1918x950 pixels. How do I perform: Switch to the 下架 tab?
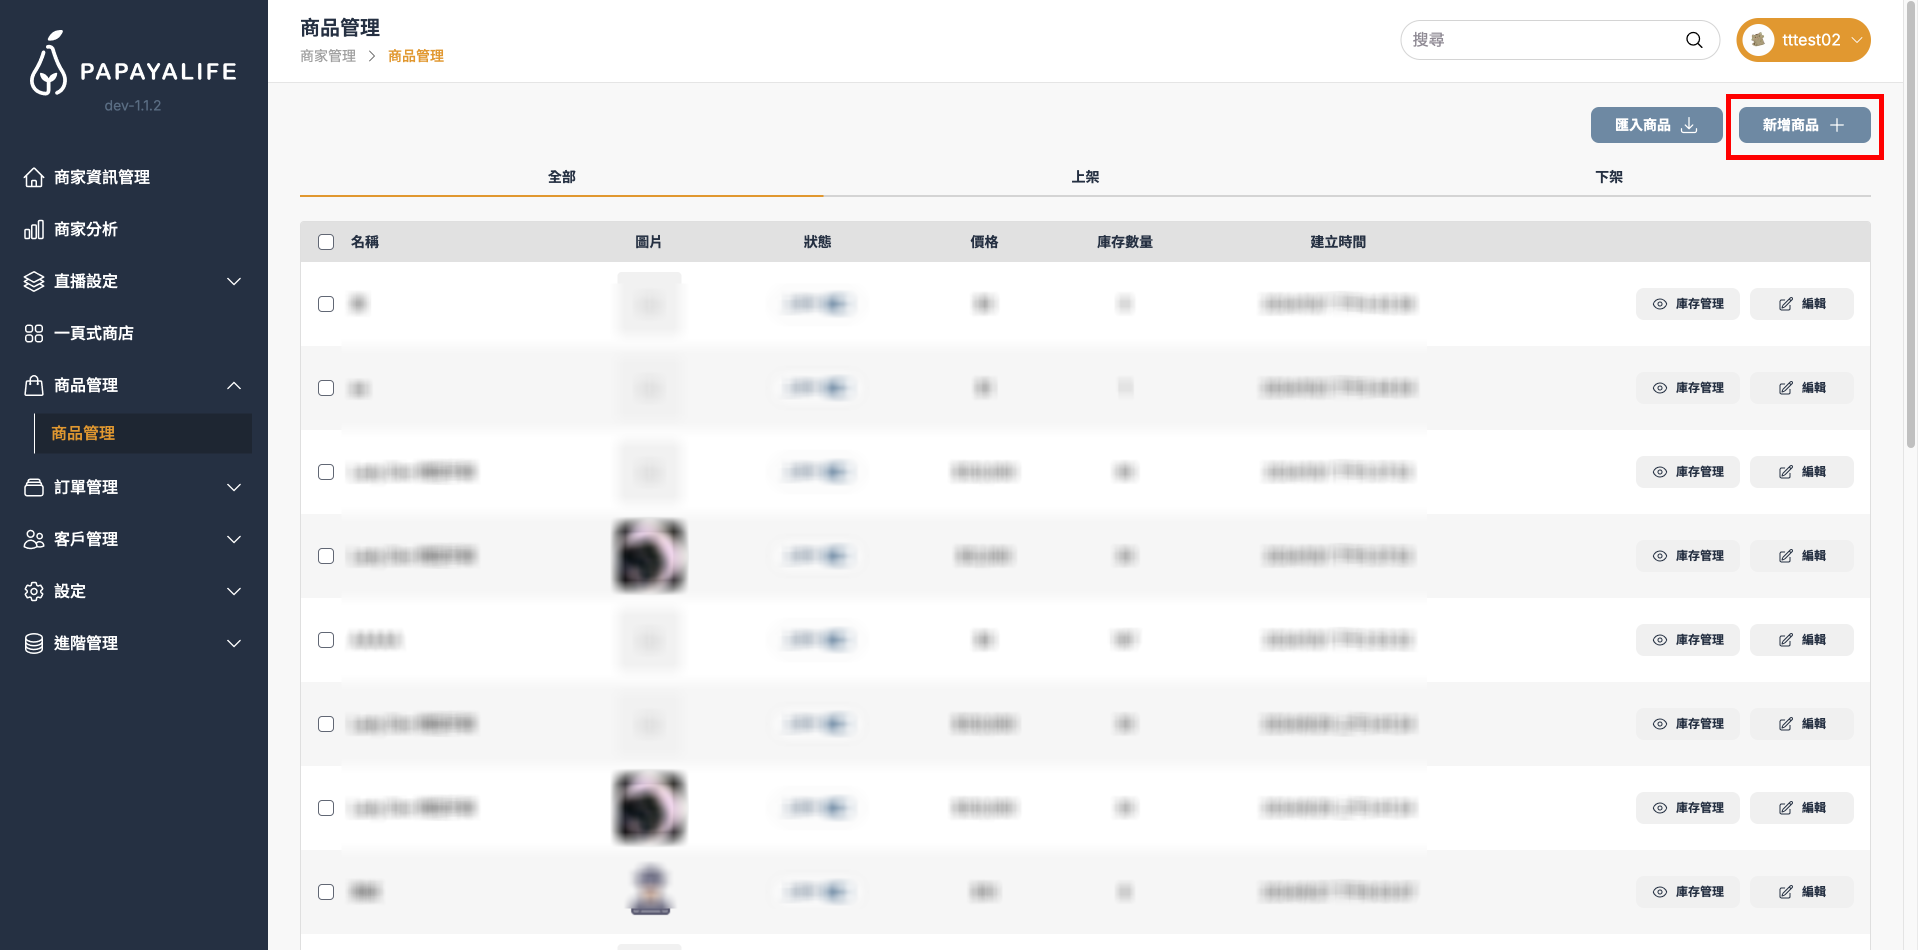pyautogui.click(x=1608, y=177)
